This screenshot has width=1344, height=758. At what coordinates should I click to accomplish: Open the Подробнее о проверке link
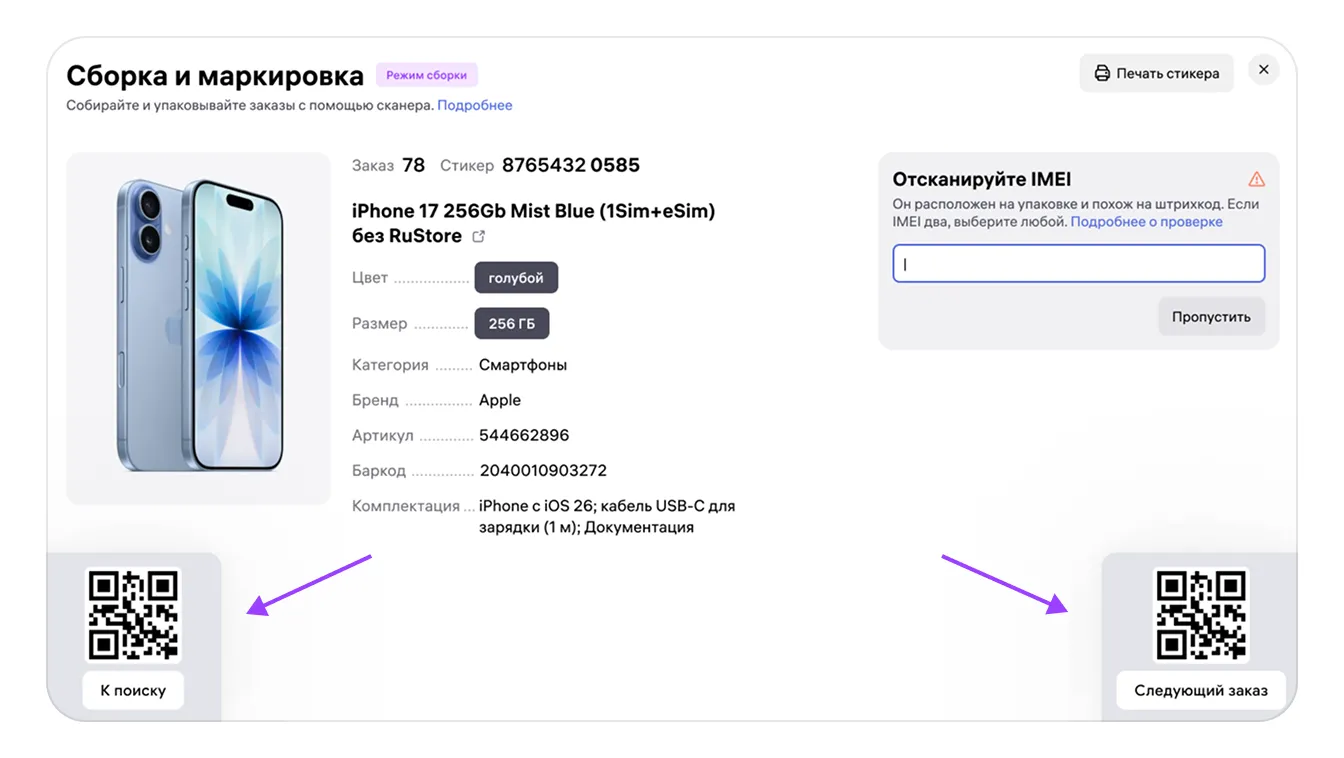(x=1147, y=222)
